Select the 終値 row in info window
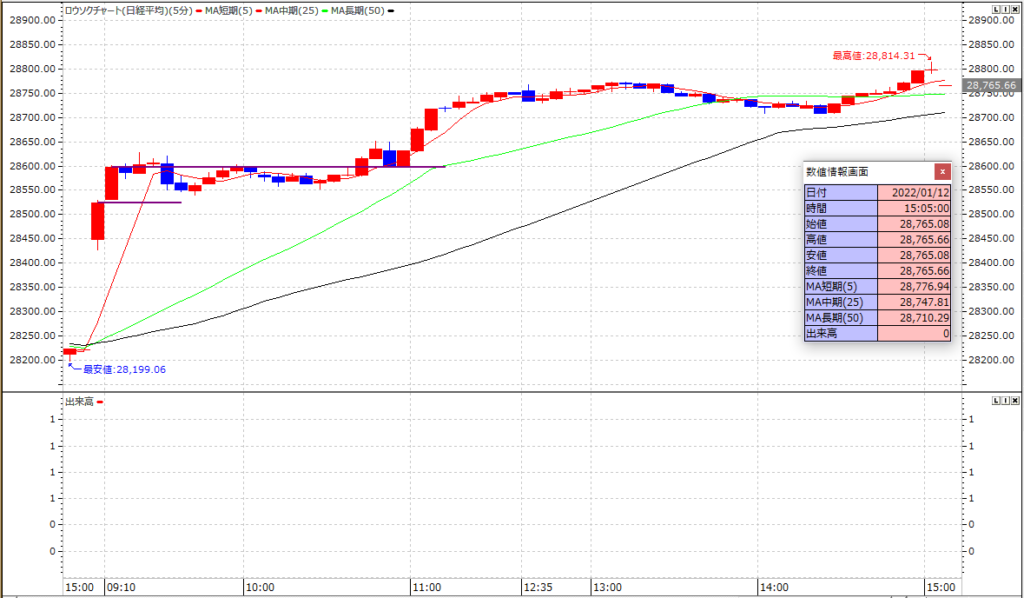 click(x=877, y=270)
